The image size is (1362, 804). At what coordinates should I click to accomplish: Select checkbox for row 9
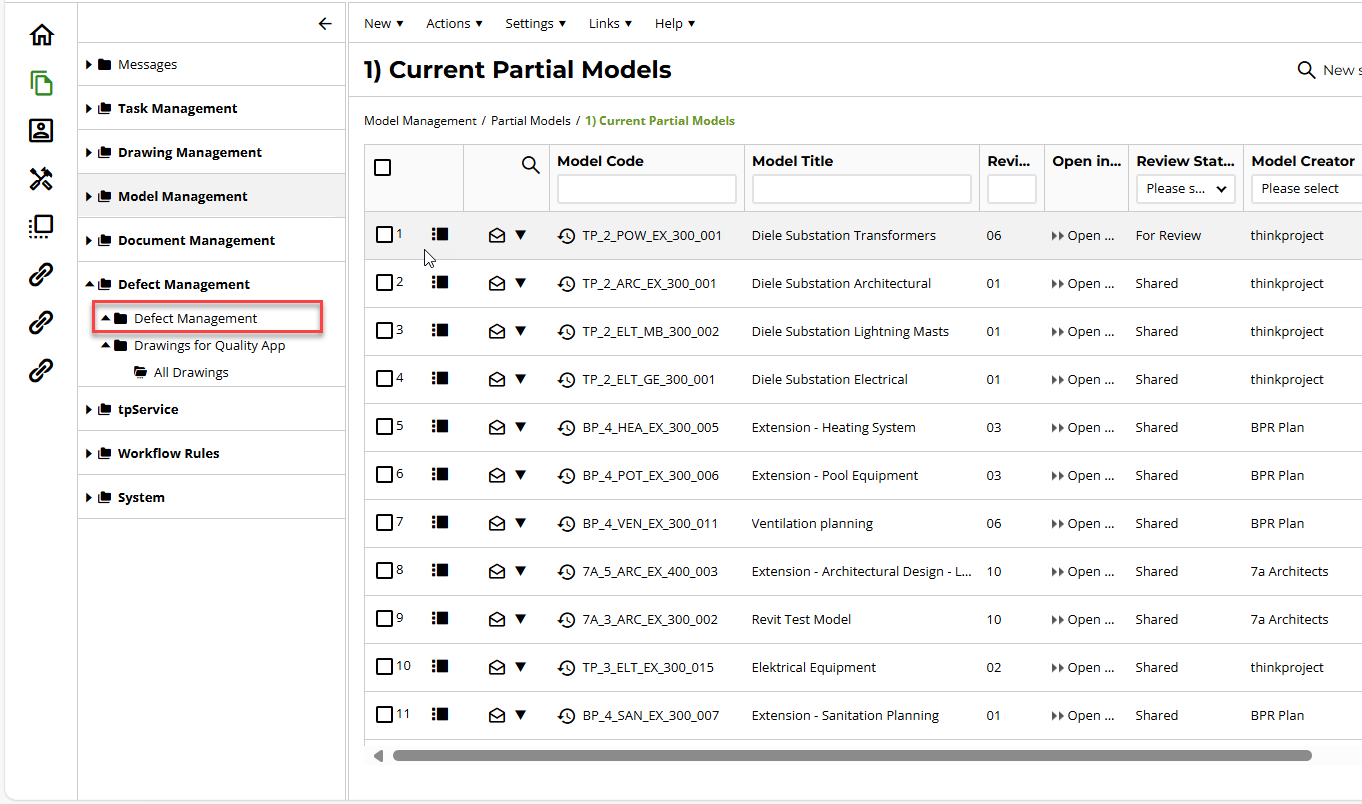[x=384, y=619]
